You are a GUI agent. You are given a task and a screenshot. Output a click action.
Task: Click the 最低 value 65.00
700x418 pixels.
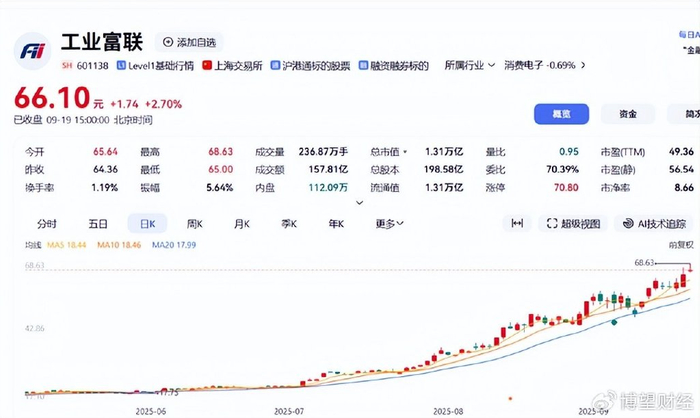tap(221, 170)
